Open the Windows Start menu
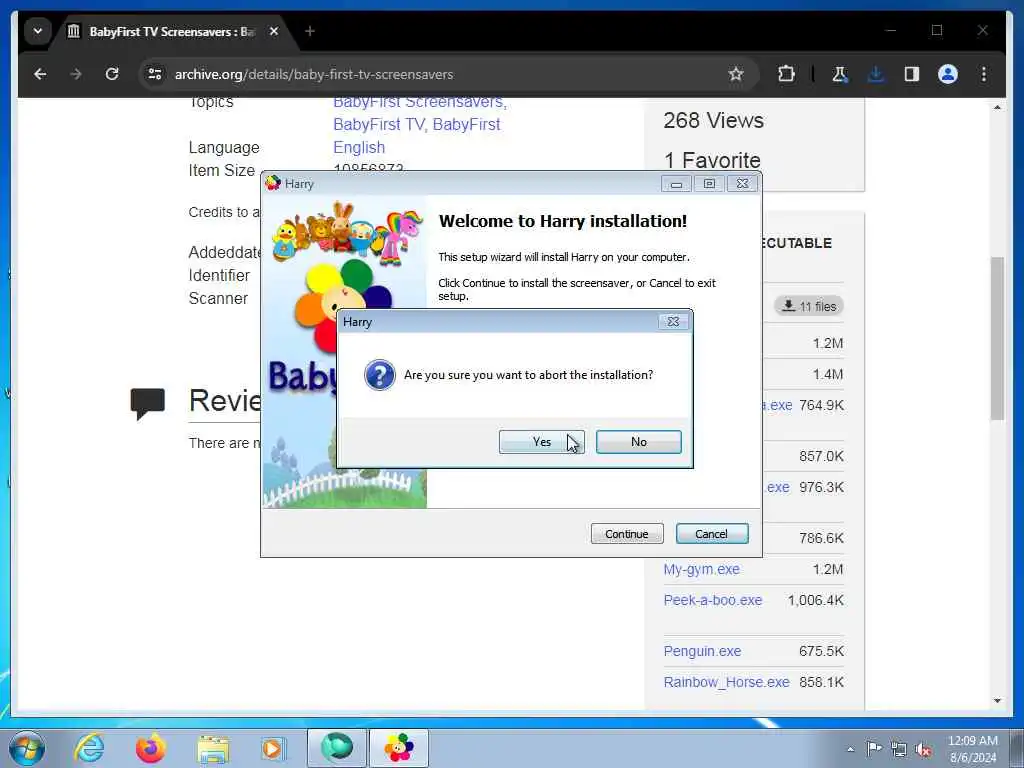Image resolution: width=1024 pixels, height=768 pixels. pos(27,748)
